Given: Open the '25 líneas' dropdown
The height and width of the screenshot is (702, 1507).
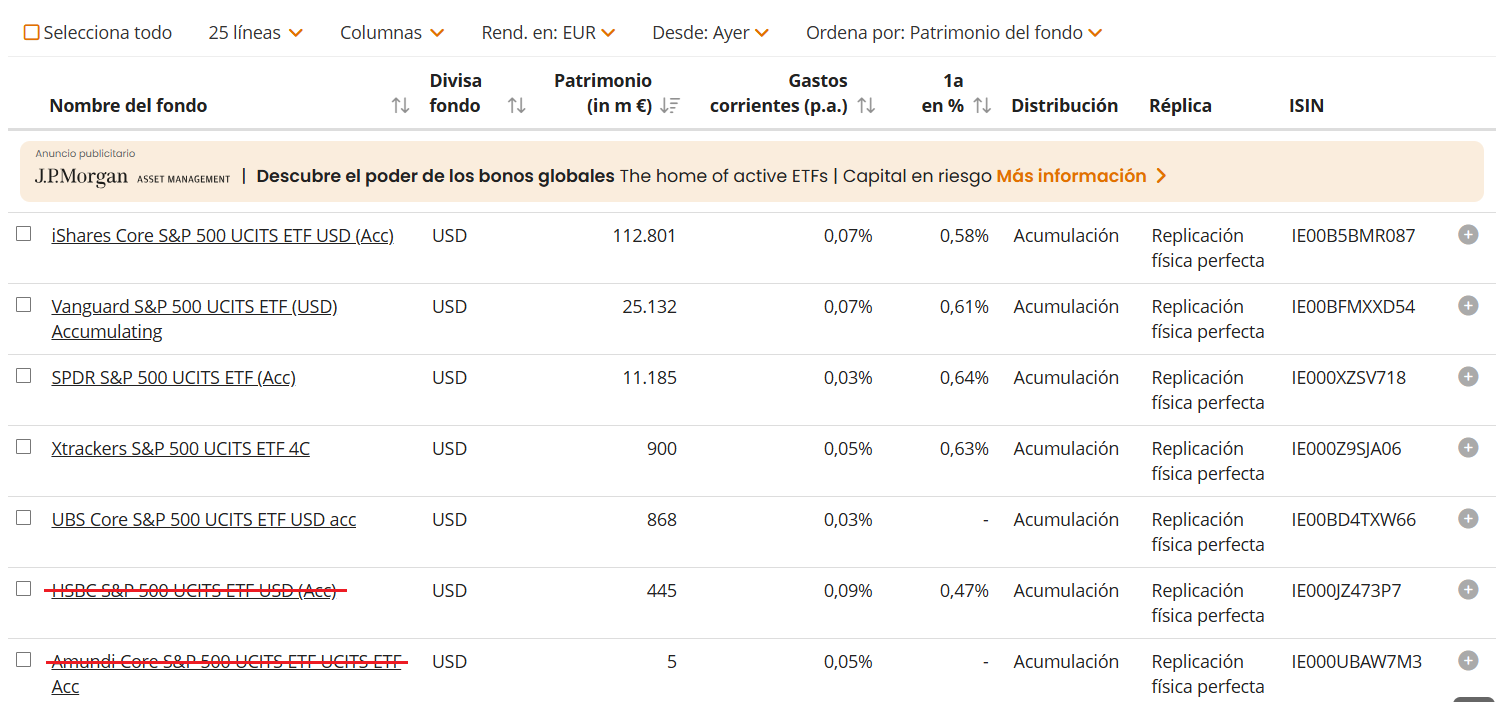Looking at the screenshot, I should click(255, 33).
